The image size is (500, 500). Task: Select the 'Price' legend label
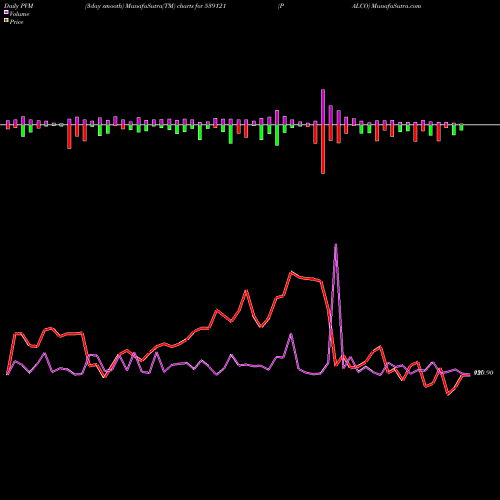tap(16, 22)
